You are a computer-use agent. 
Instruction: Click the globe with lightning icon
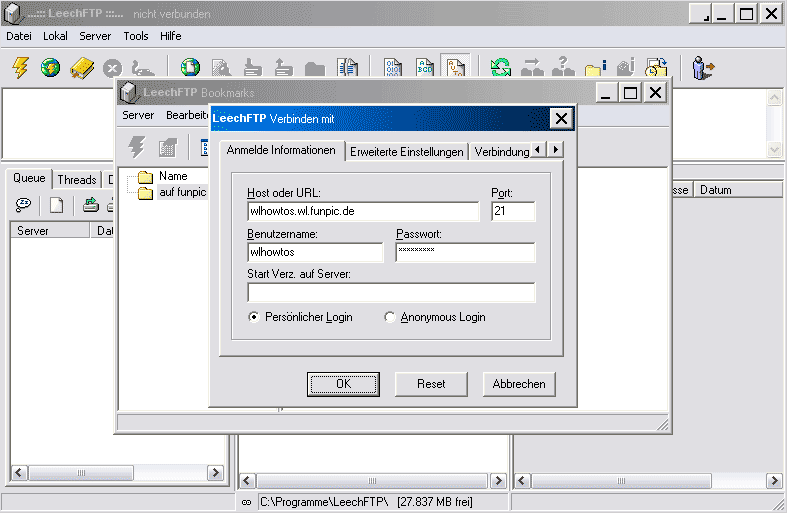[51, 67]
